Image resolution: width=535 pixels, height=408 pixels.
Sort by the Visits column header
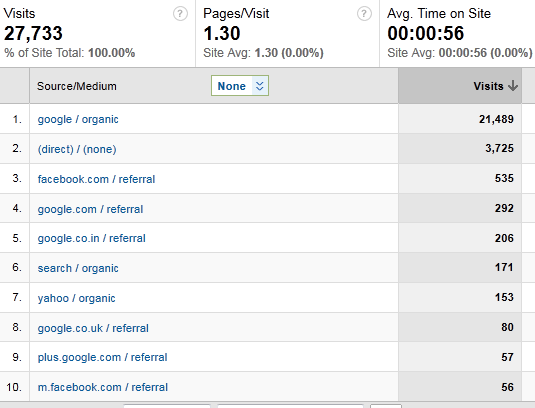click(x=488, y=86)
